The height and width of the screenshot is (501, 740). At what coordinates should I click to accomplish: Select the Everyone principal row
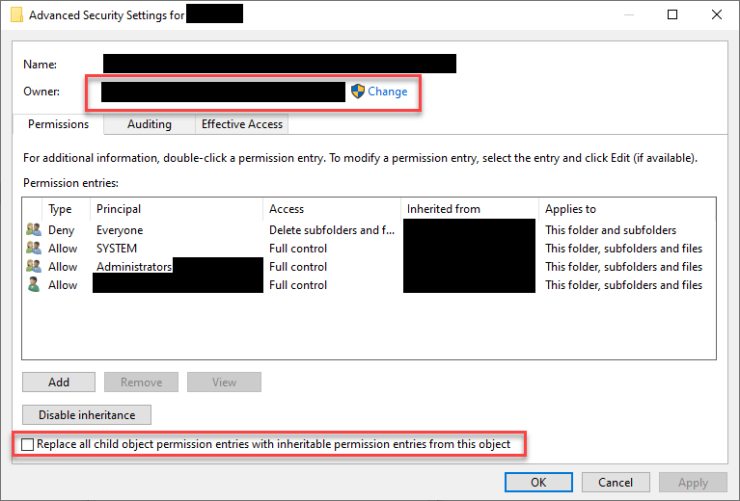tap(119, 230)
